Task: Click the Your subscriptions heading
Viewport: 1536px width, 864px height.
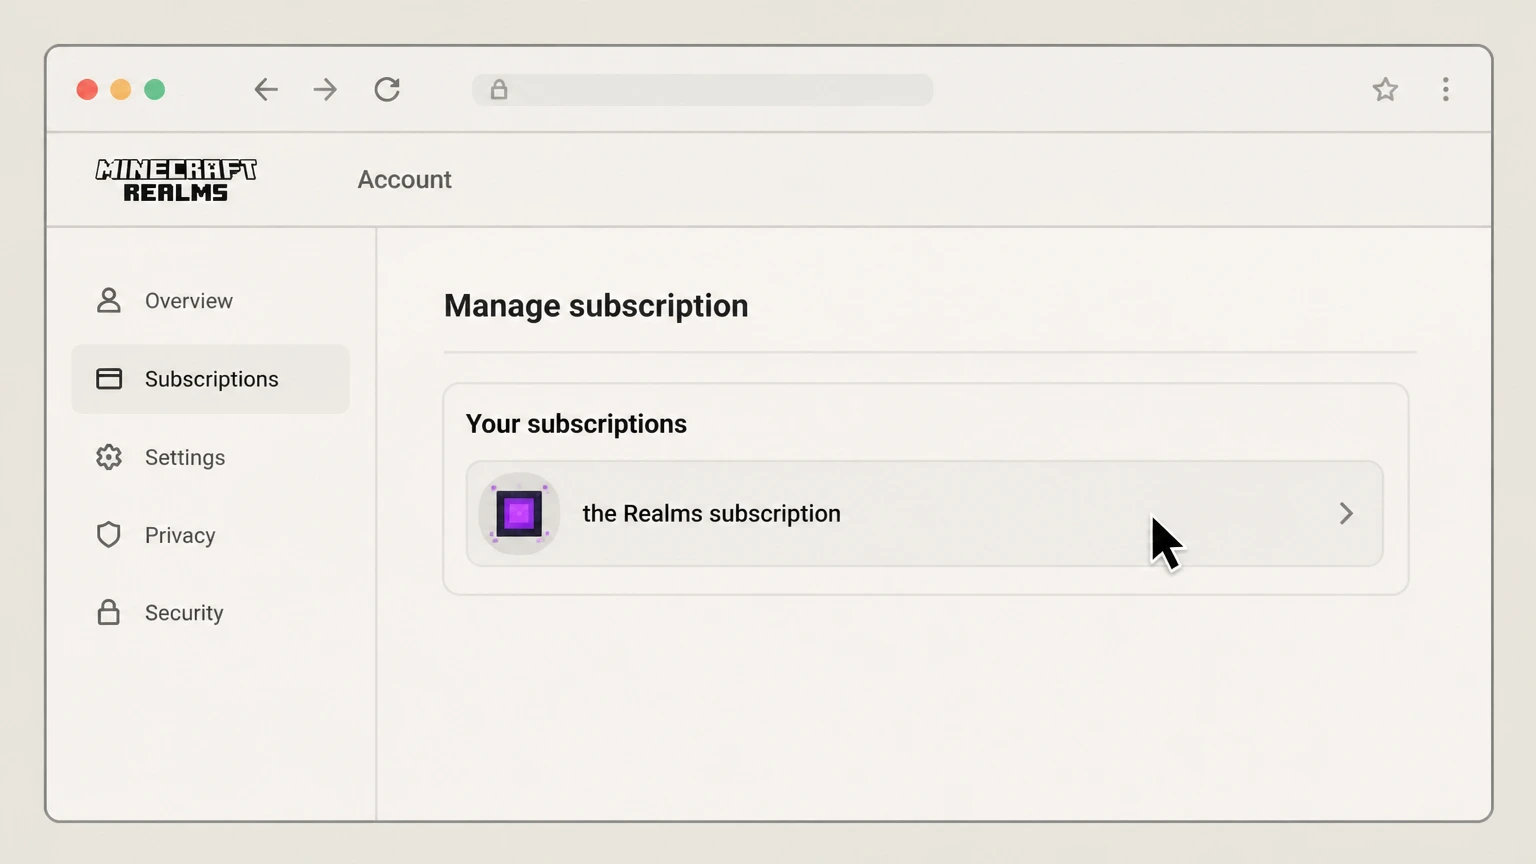Action: [x=576, y=424]
